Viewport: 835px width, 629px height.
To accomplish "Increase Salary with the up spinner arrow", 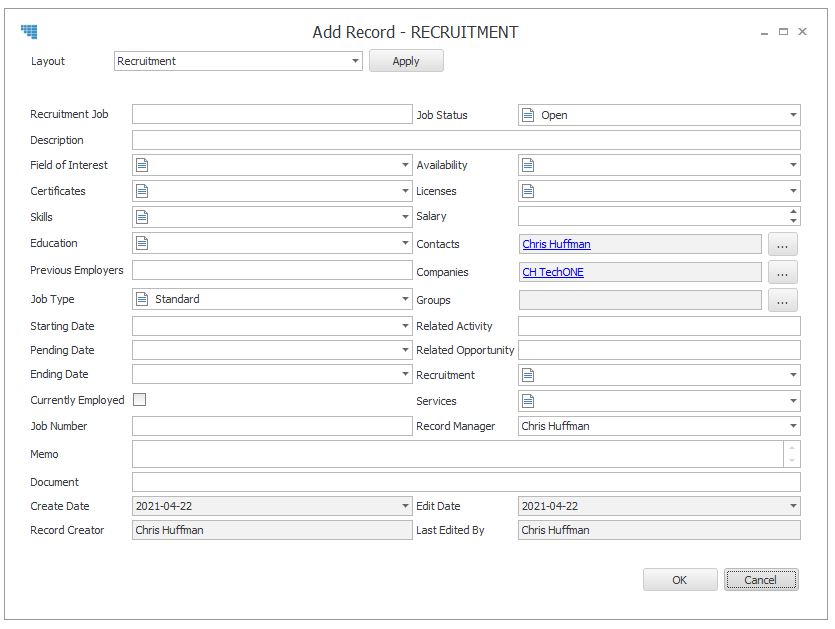I will 793,211.
